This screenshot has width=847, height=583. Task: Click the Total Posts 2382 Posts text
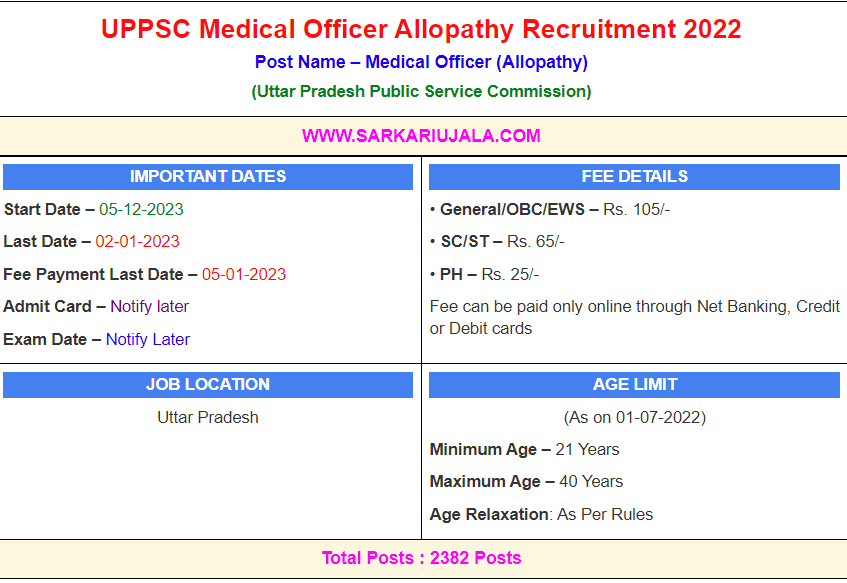coord(421,558)
